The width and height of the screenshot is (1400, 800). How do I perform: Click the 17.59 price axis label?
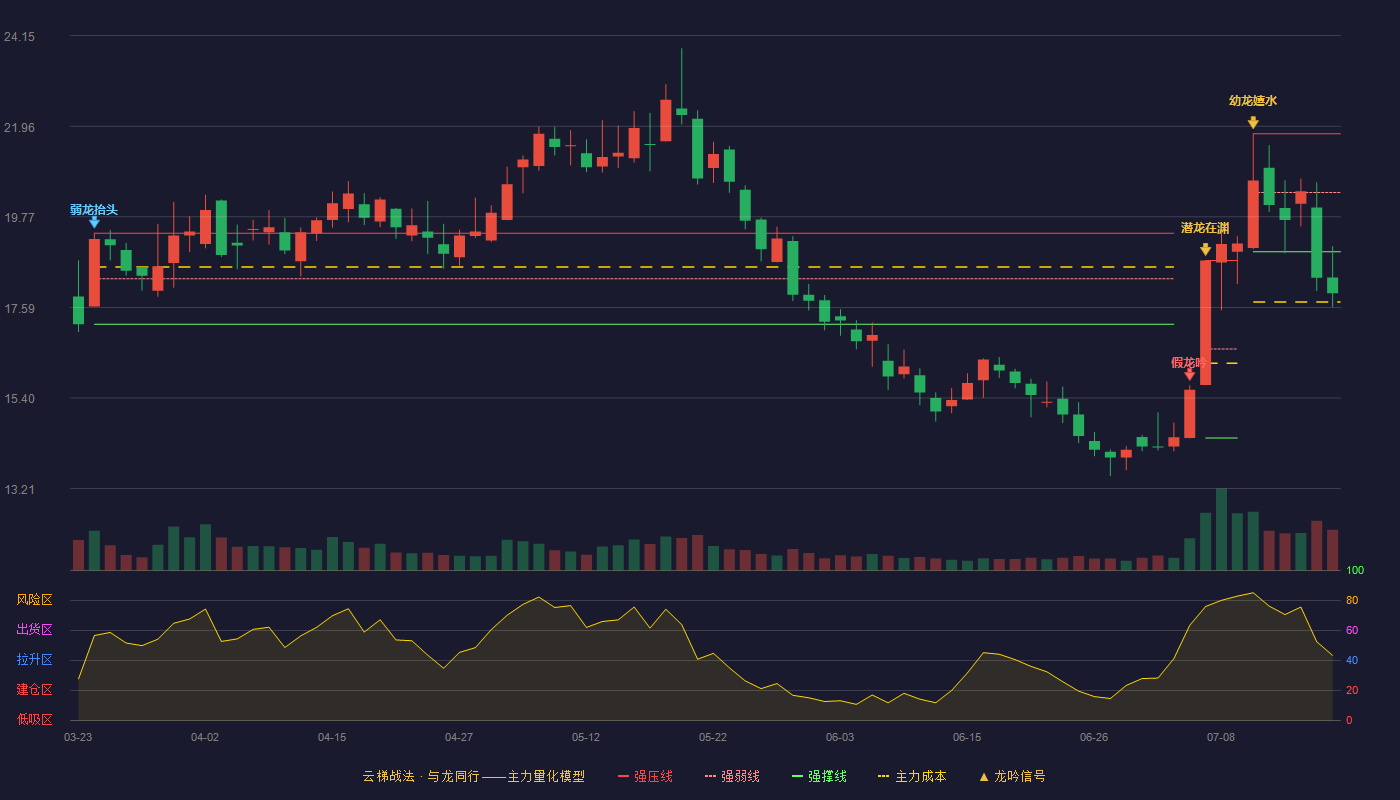coord(19,309)
